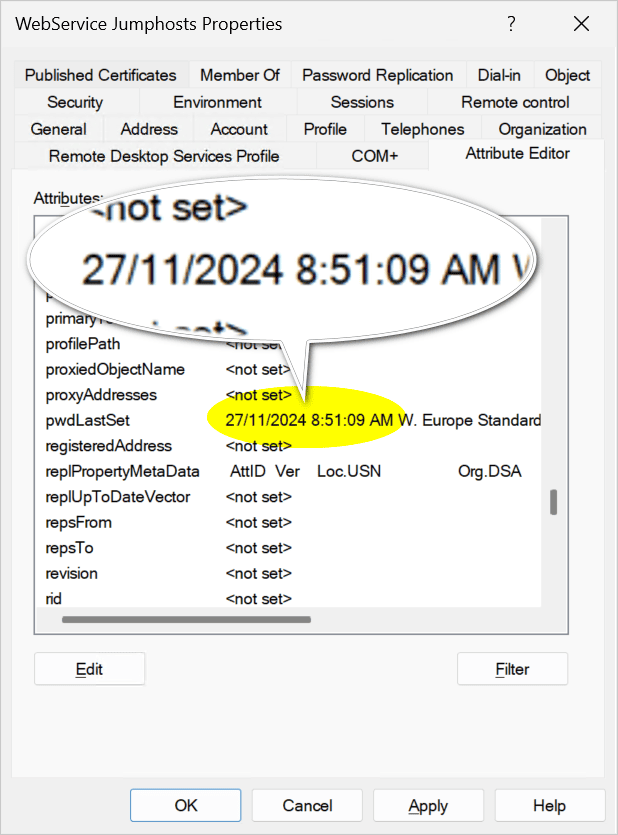
Task: Open the Remote control tab
Action: click(515, 102)
